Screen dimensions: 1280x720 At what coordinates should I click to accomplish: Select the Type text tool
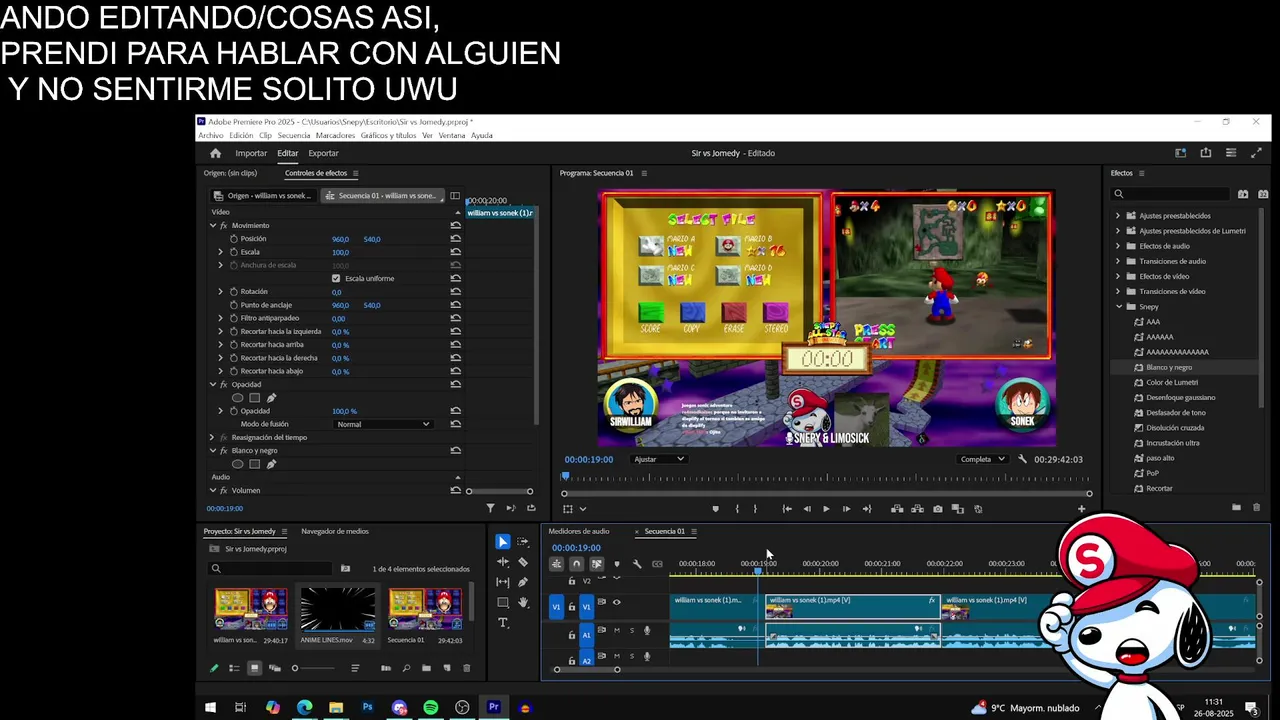tap(503, 622)
